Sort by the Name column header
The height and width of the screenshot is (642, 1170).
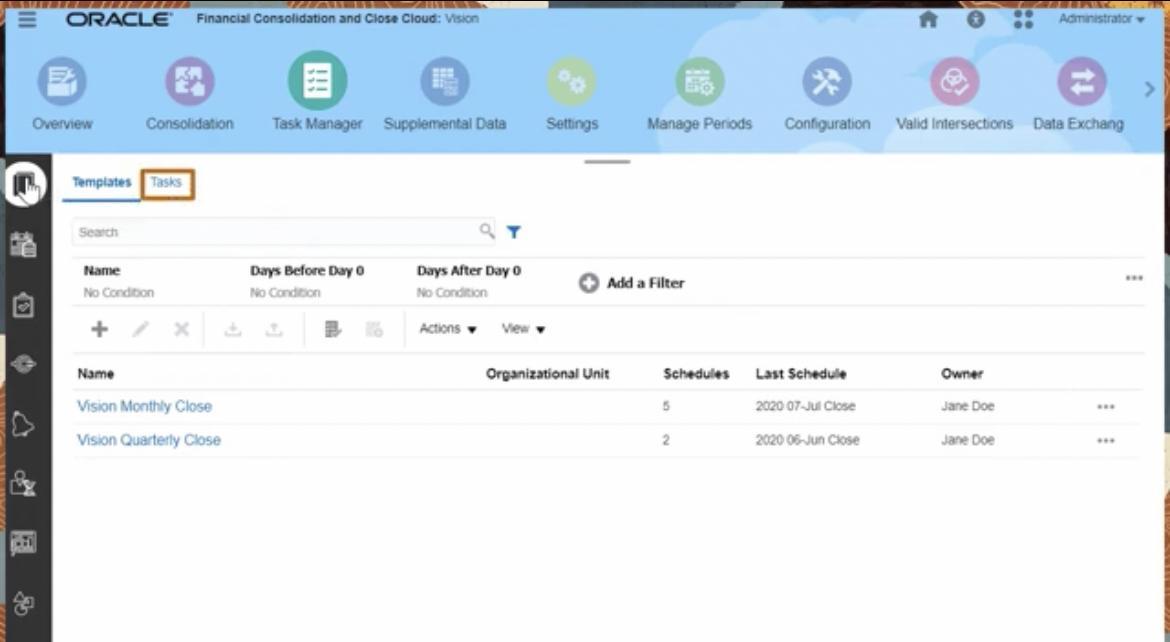click(96, 373)
